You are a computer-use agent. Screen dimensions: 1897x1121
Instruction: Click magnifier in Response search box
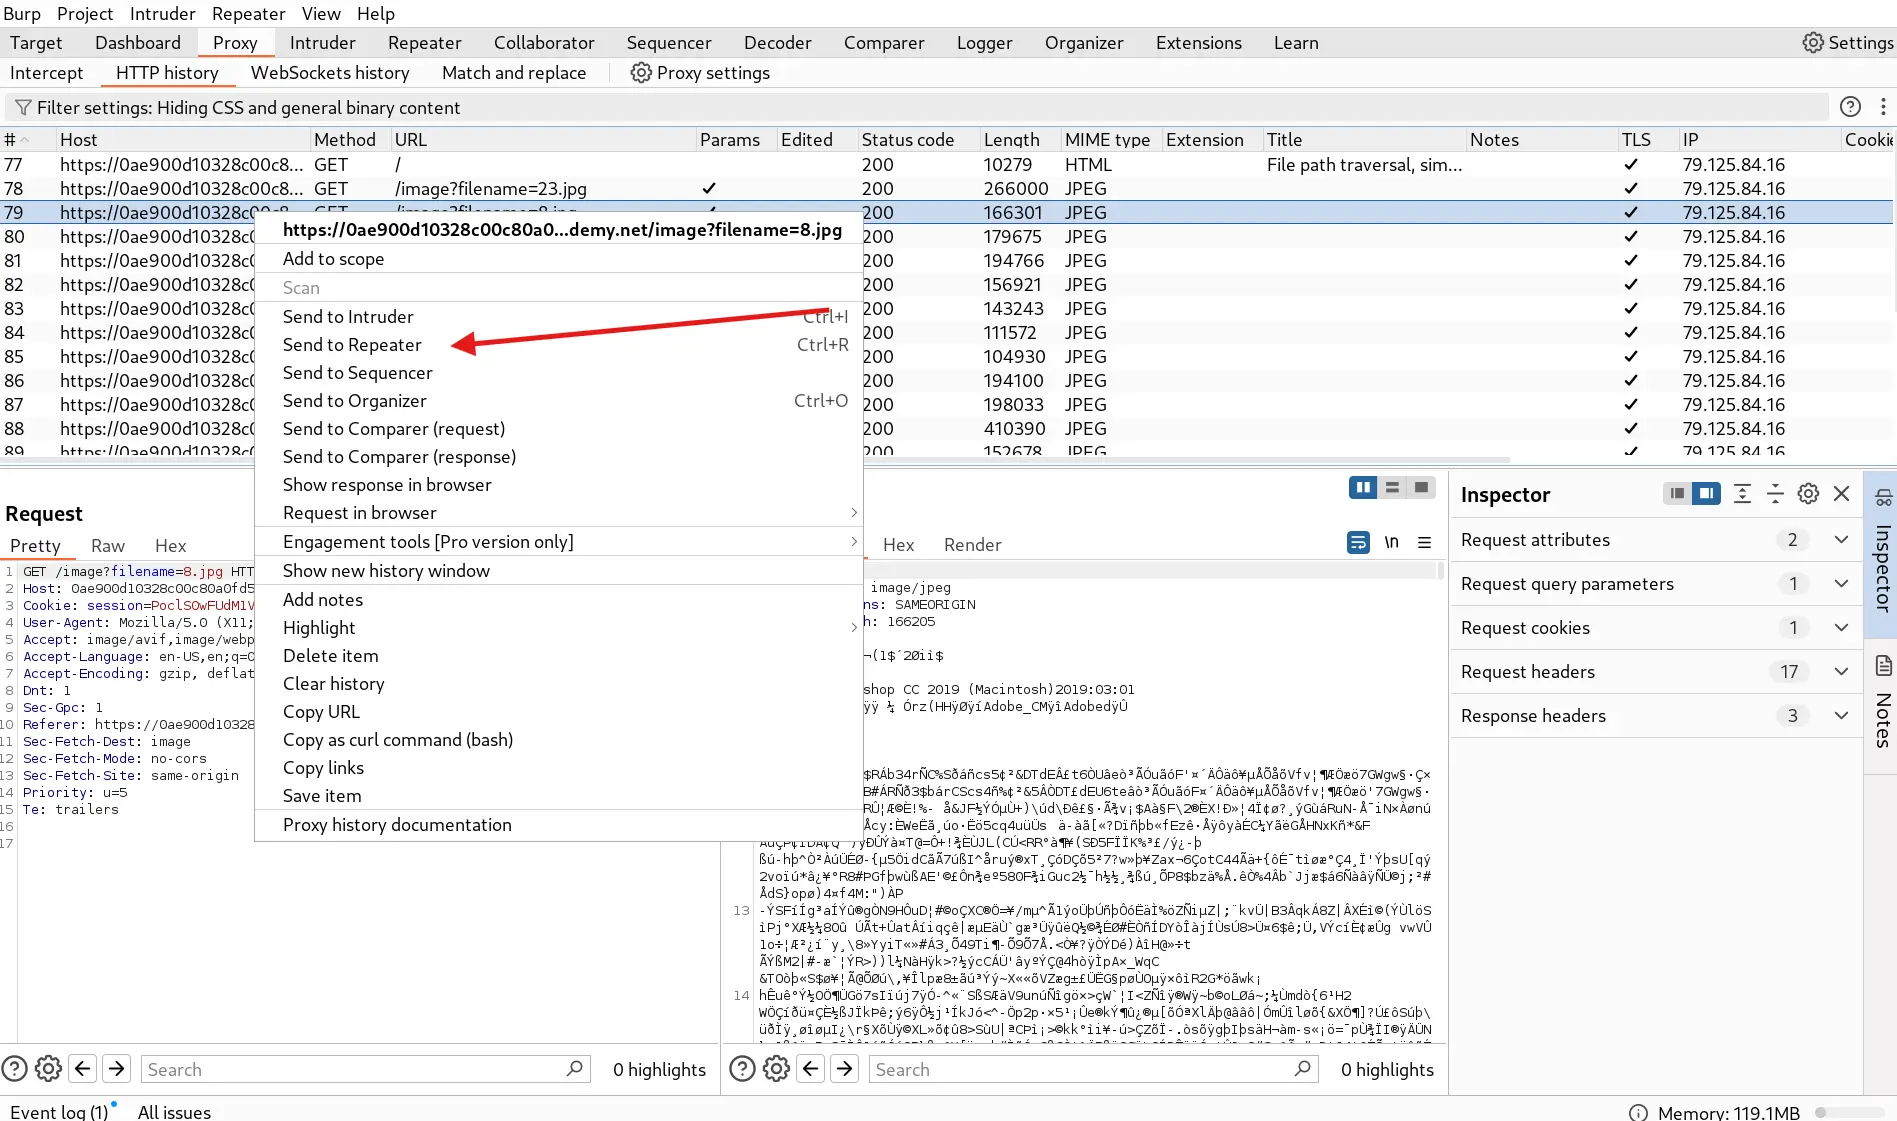pyautogui.click(x=1302, y=1069)
